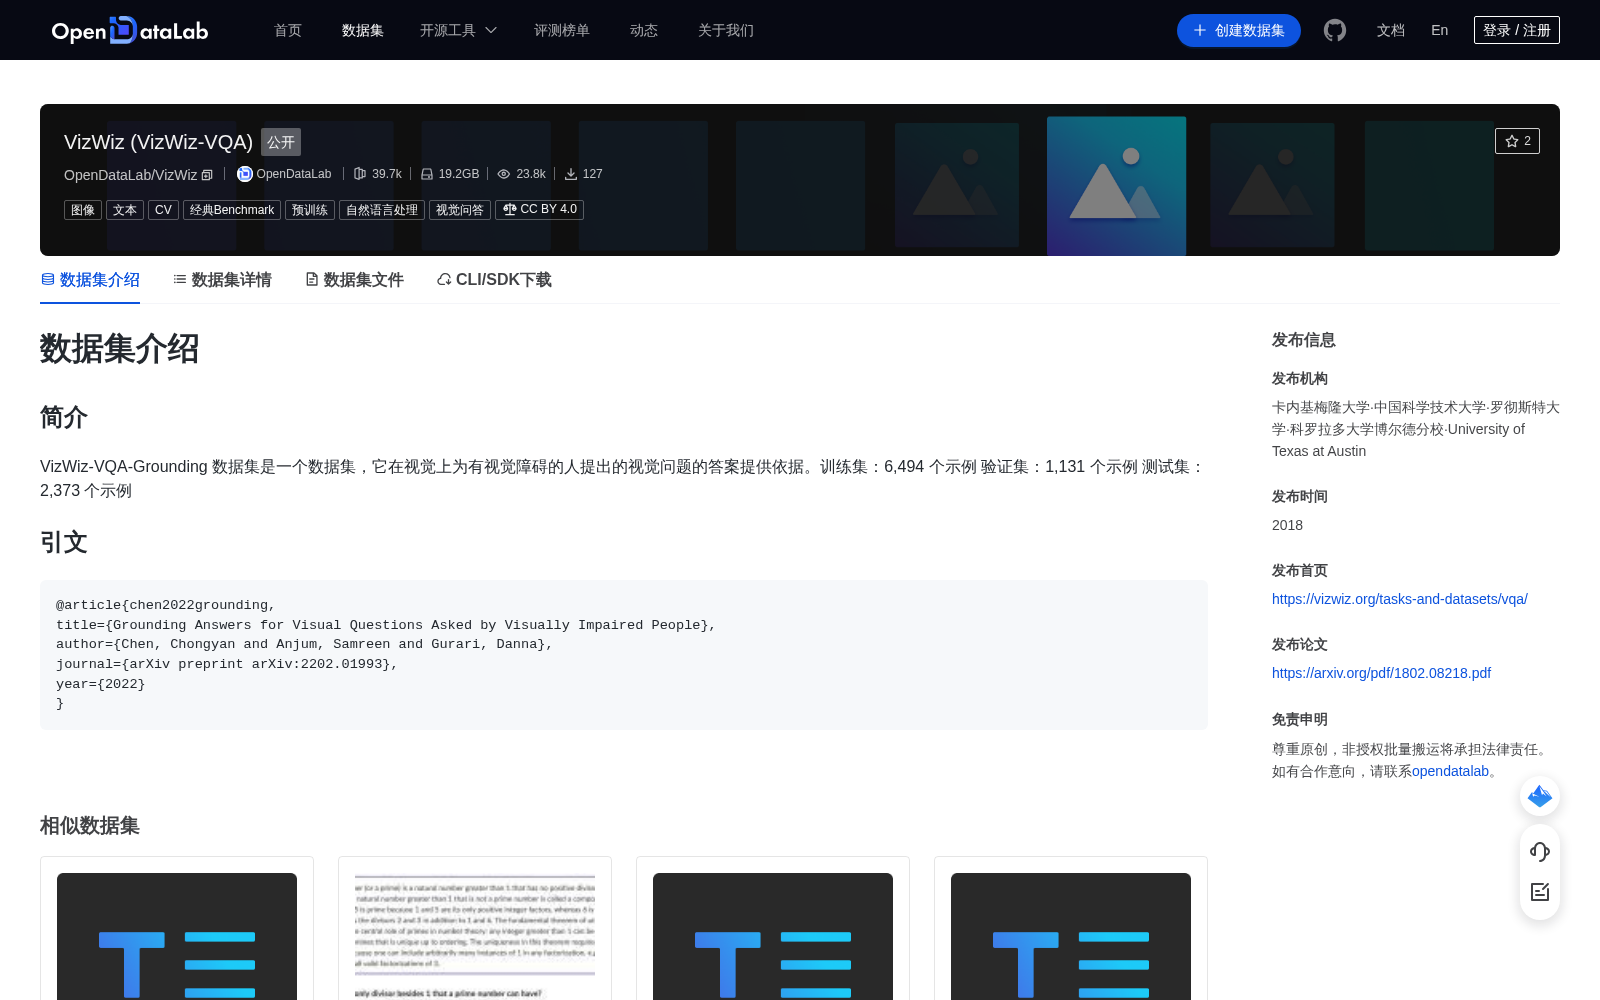1600x1000 pixels.
Task: Click the CV tag
Action: pos(163,210)
